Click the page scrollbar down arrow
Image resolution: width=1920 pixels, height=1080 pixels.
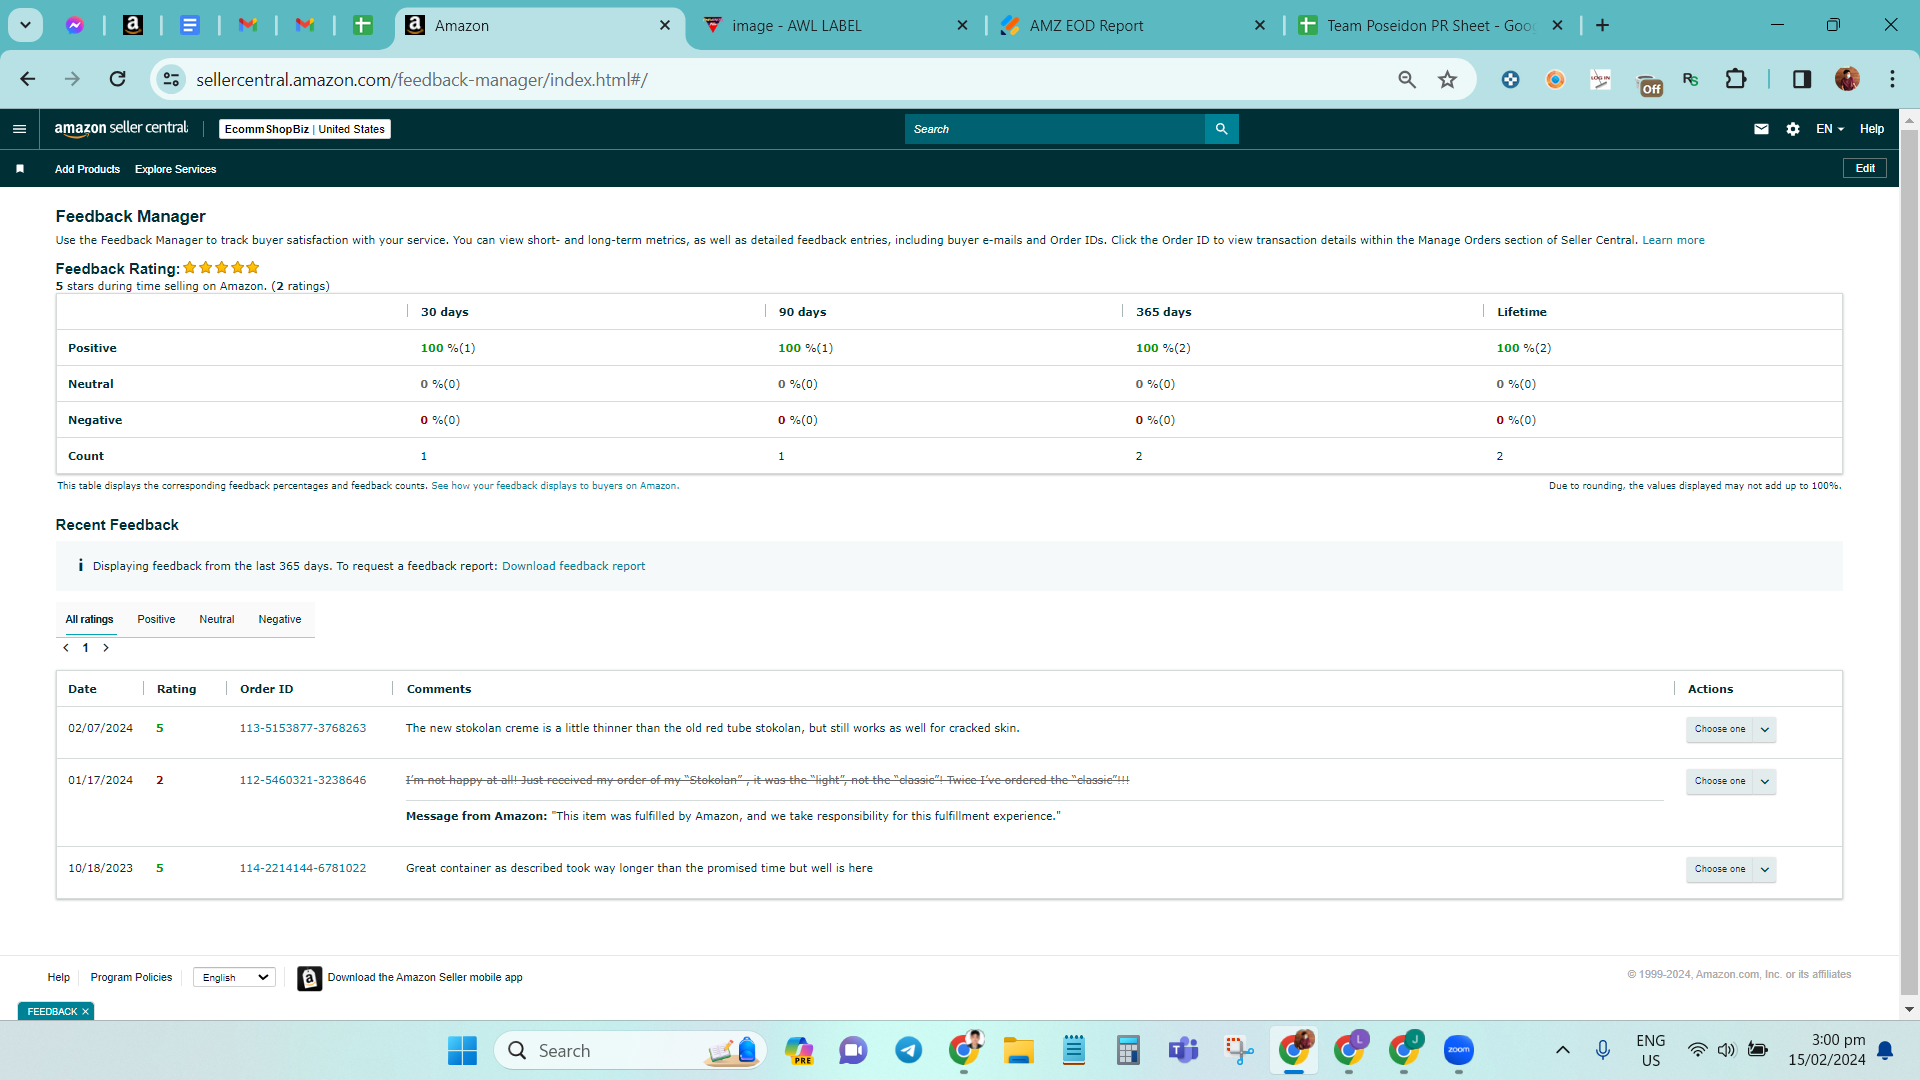click(1909, 1010)
